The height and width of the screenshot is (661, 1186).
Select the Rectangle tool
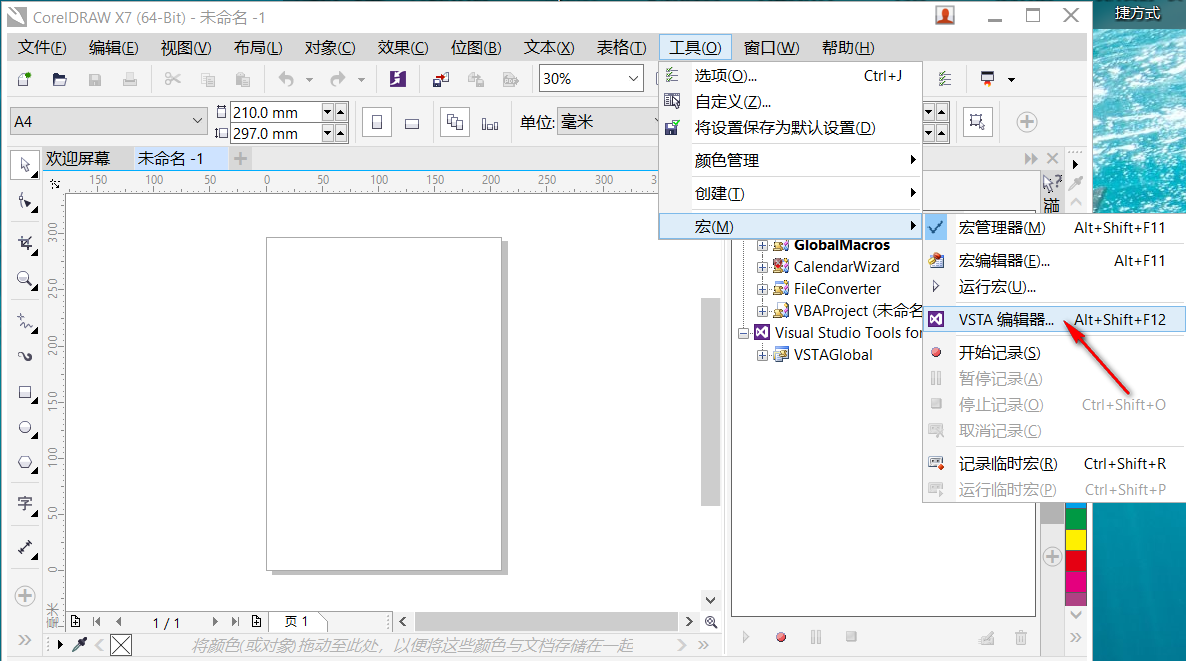[25, 393]
